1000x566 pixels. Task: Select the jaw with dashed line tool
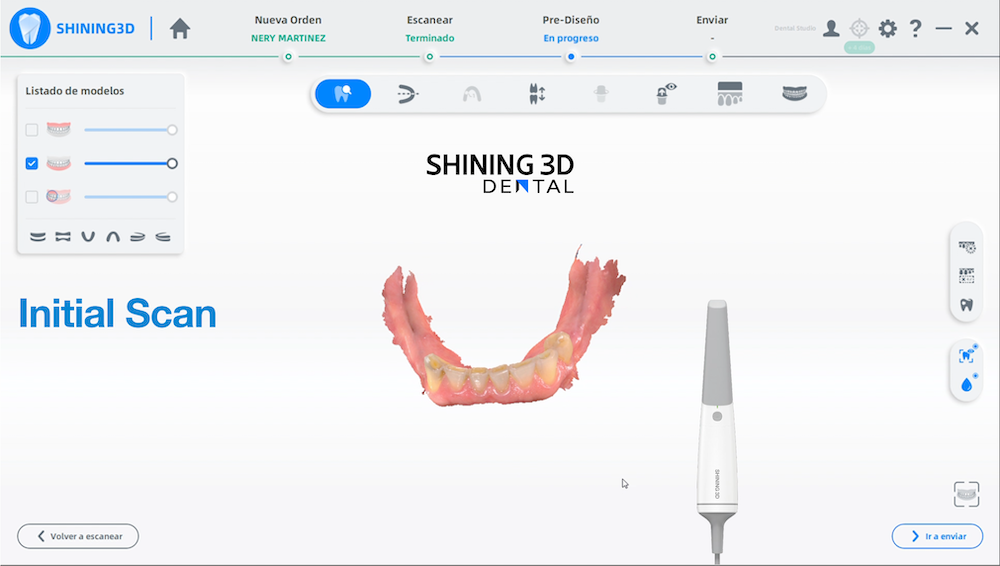coord(407,94)
